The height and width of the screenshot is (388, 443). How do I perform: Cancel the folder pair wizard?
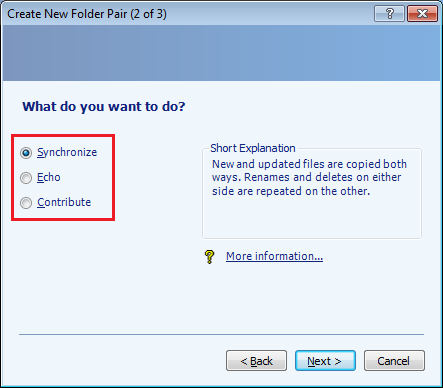[x=394, y=361]
